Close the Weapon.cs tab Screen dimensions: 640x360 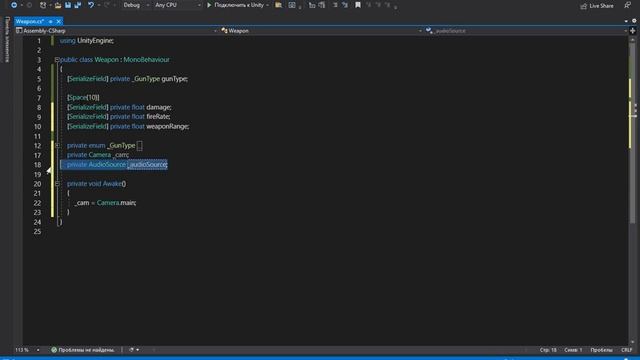(x=59, y=21)
